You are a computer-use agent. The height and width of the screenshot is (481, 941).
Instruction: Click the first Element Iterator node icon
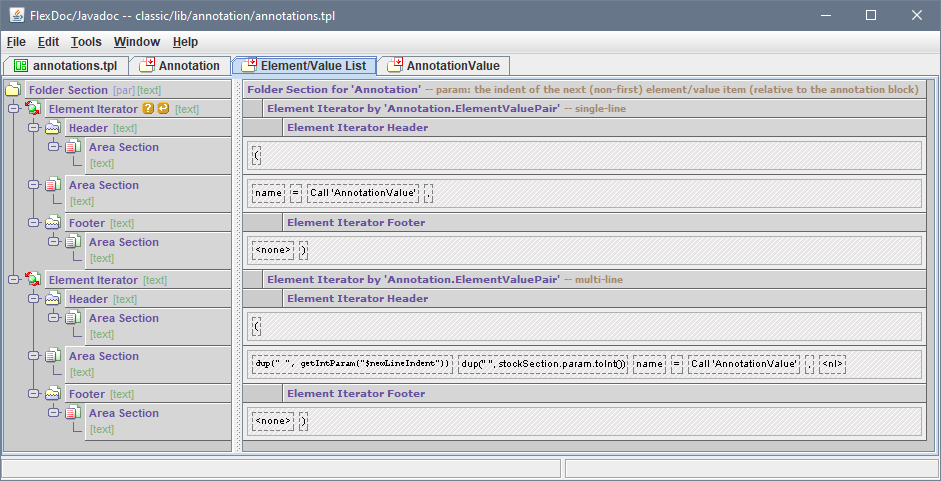(33, 109)
